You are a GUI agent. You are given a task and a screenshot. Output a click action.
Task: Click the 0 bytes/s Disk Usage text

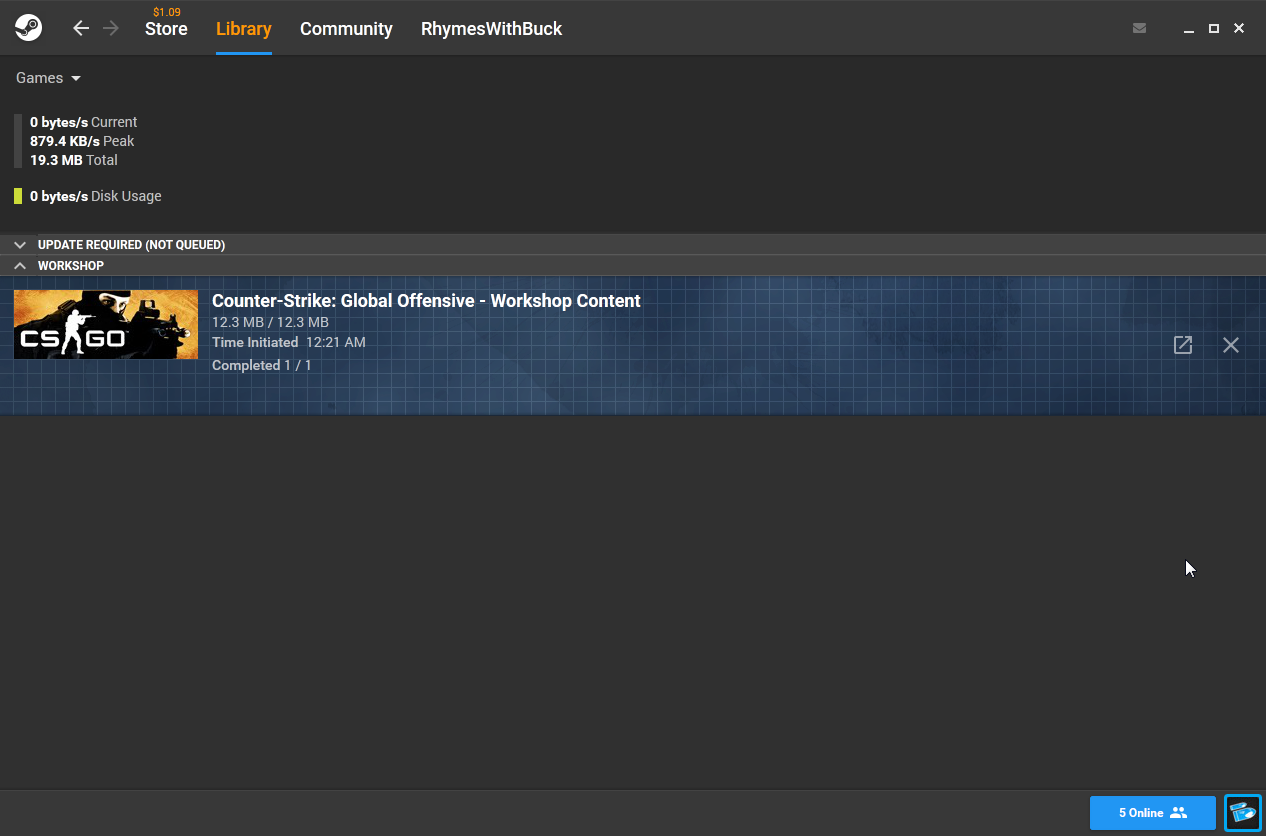coord(96,196)
